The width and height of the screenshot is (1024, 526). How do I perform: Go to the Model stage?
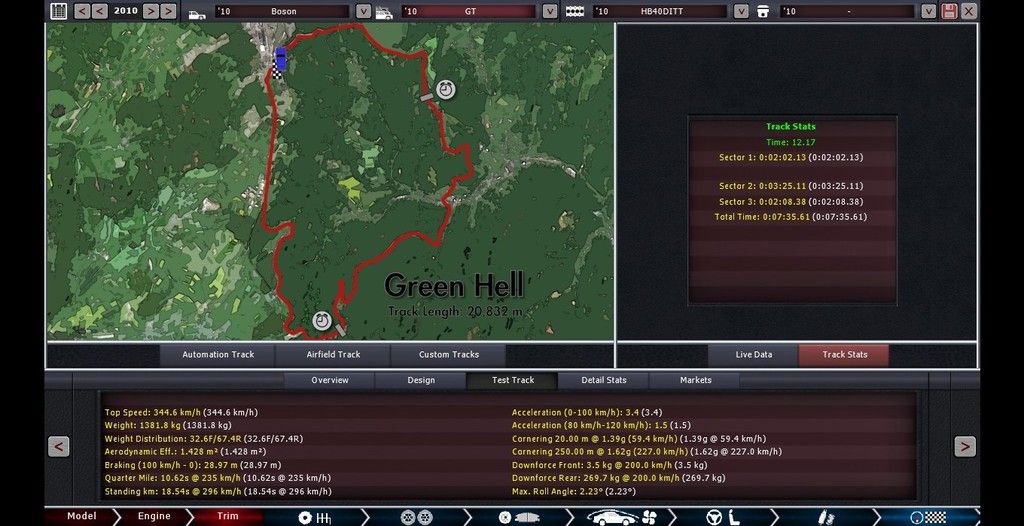(81, 517)
